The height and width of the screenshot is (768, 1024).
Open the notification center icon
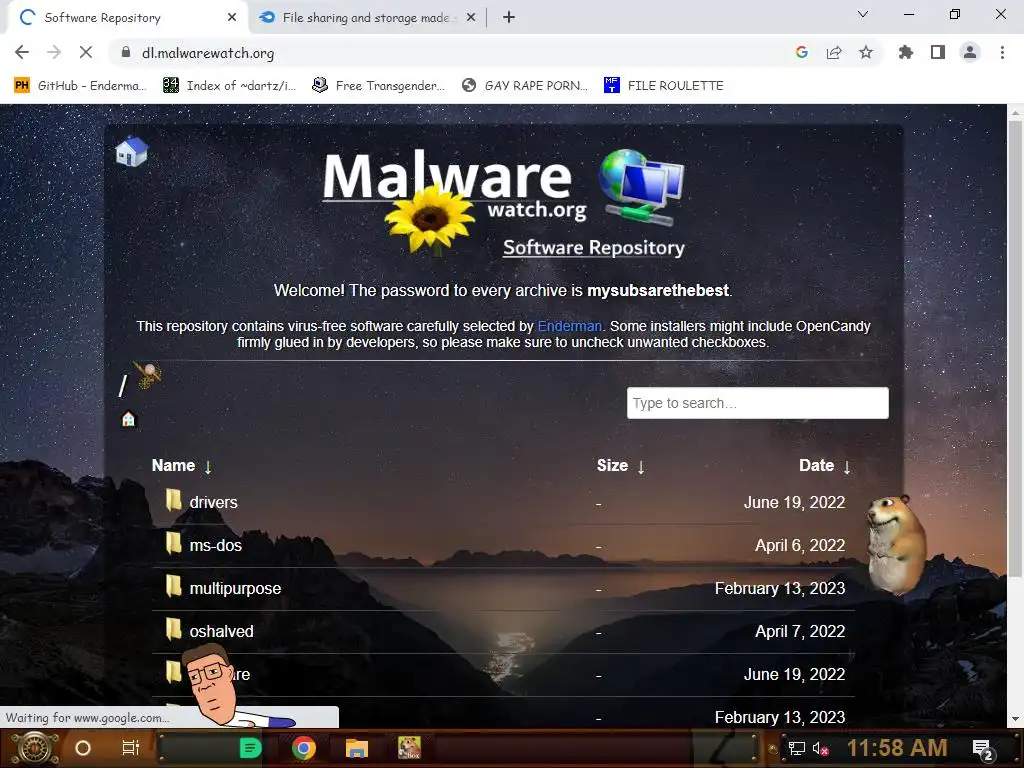coord(982,750)
